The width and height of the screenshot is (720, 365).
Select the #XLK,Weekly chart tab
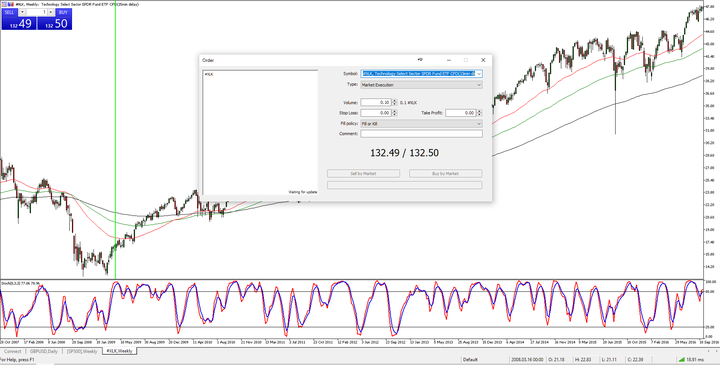(119, 351)
